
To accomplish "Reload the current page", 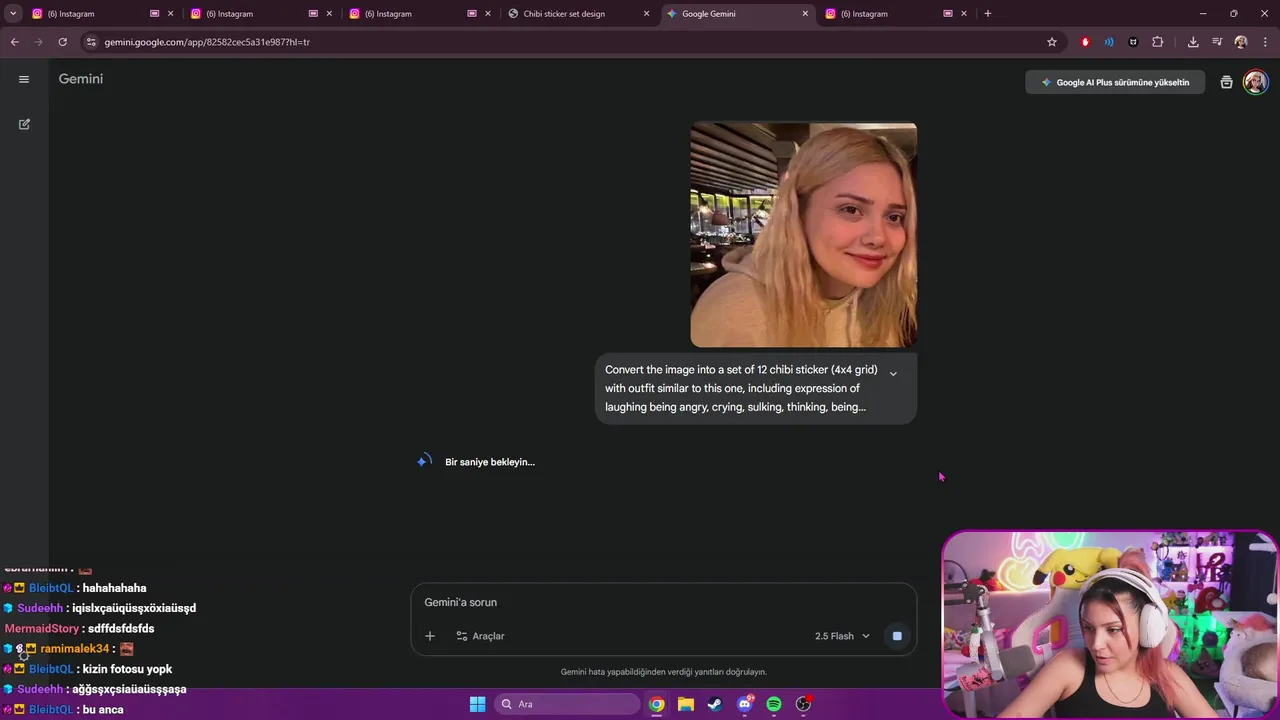I will [62, 42].
